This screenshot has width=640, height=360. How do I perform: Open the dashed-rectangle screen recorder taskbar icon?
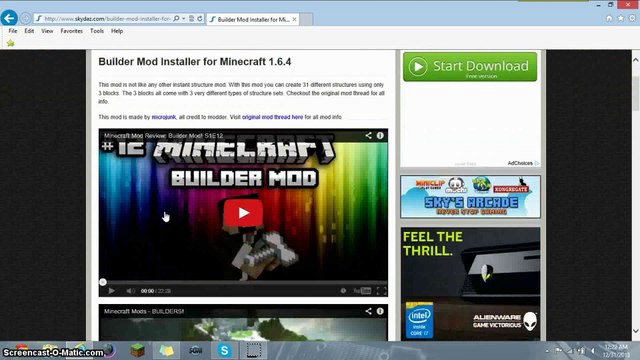[253, 350]
